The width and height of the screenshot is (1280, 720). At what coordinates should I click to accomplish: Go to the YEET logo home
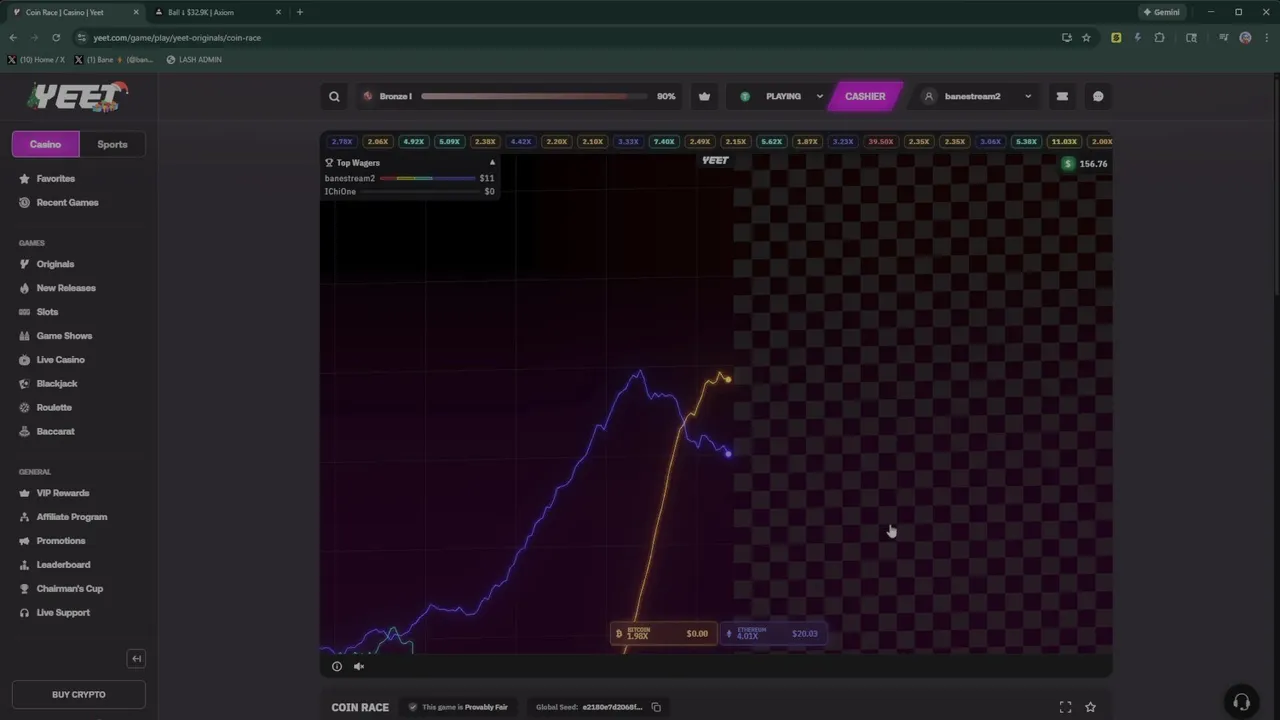(78, 96)
